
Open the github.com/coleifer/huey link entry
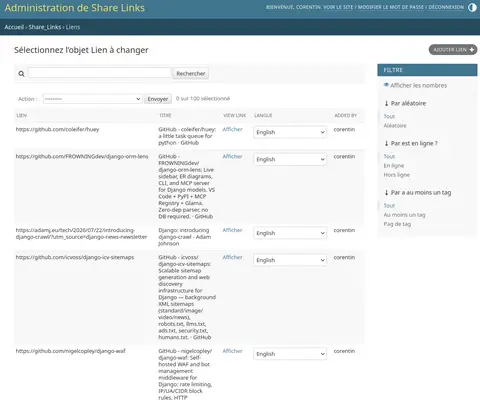(x=57, y=129)
